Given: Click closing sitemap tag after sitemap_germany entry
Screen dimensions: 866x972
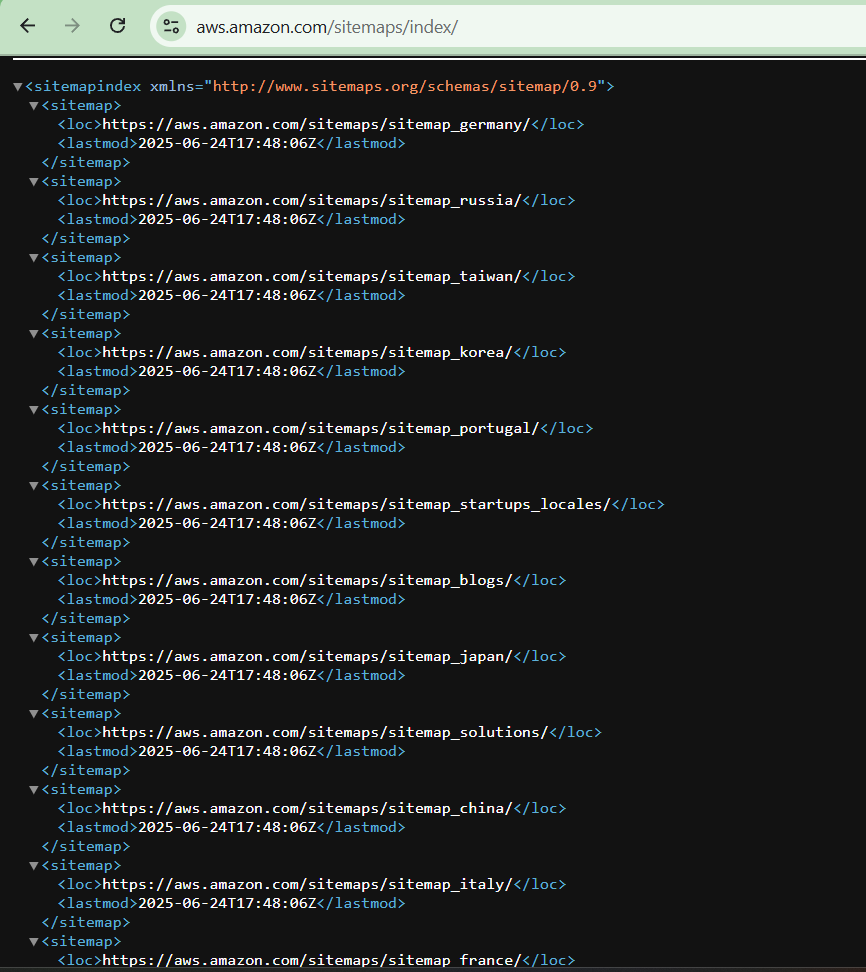Looking at the screenshot, I should click(86, 163).
